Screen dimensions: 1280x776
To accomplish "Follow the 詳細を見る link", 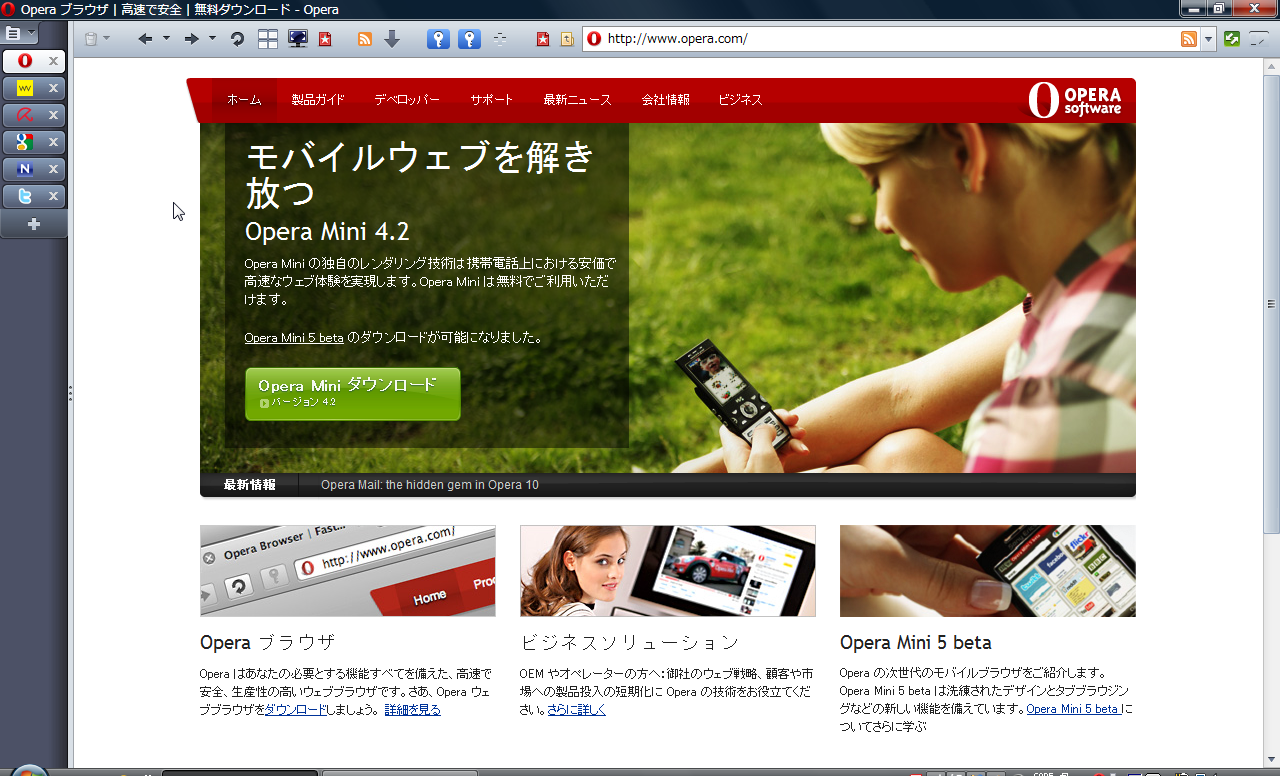I will [413, 710].
